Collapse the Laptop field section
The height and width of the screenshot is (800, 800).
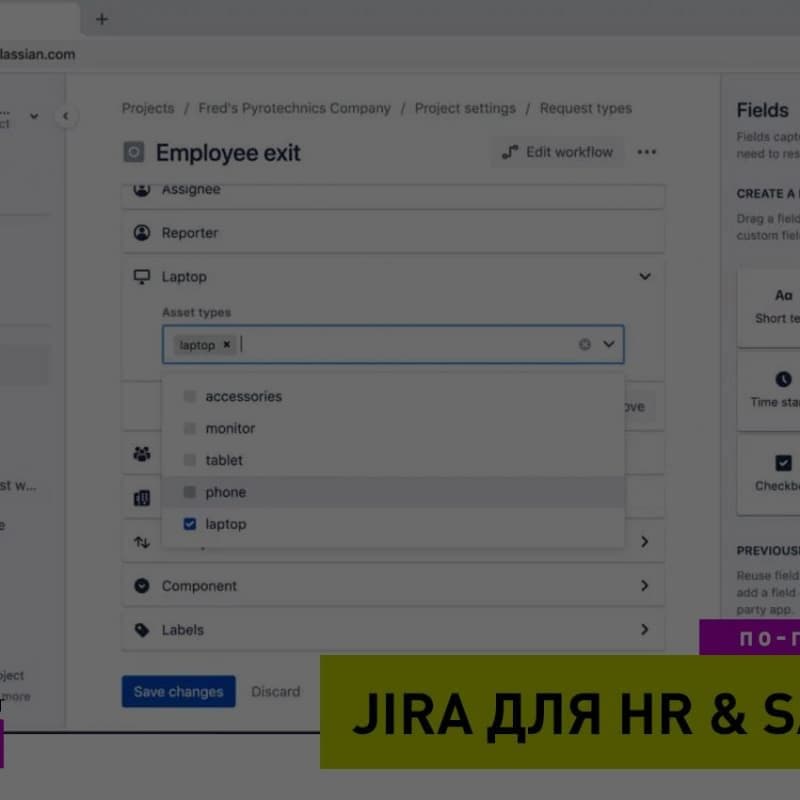645,277
